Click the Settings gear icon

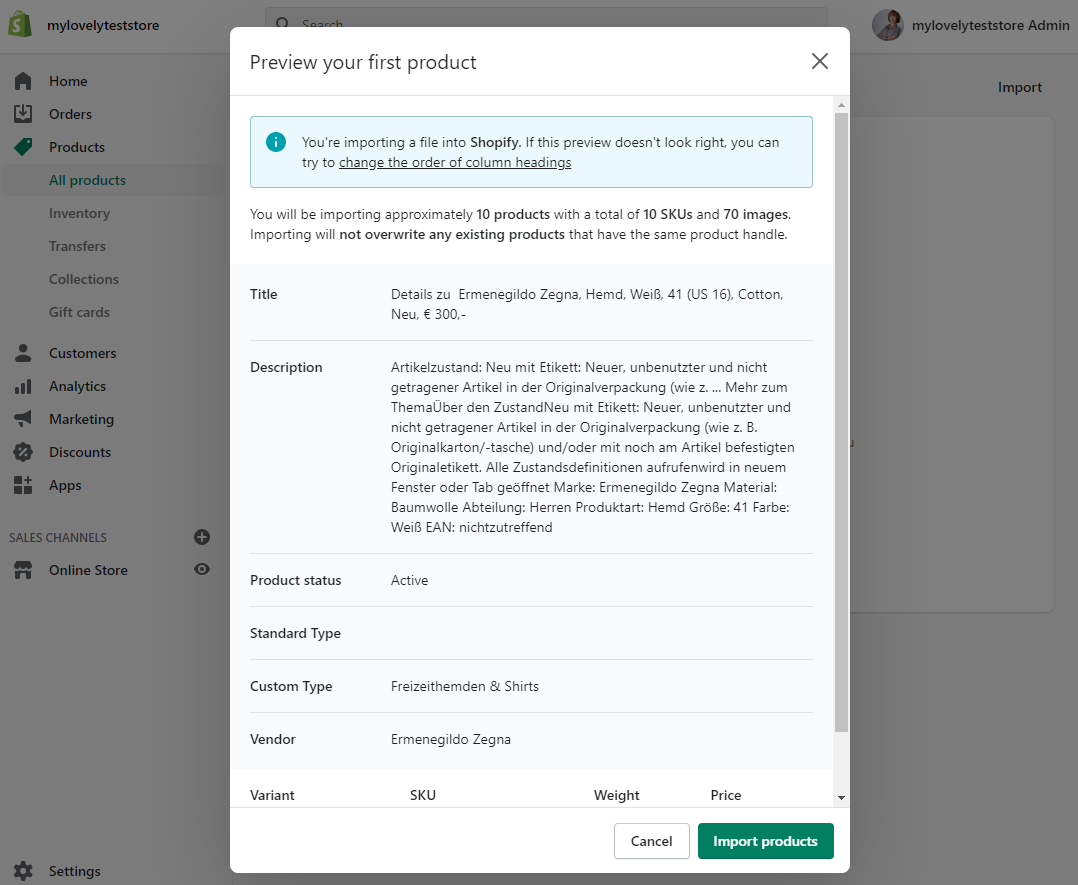[x=23, y=871]
